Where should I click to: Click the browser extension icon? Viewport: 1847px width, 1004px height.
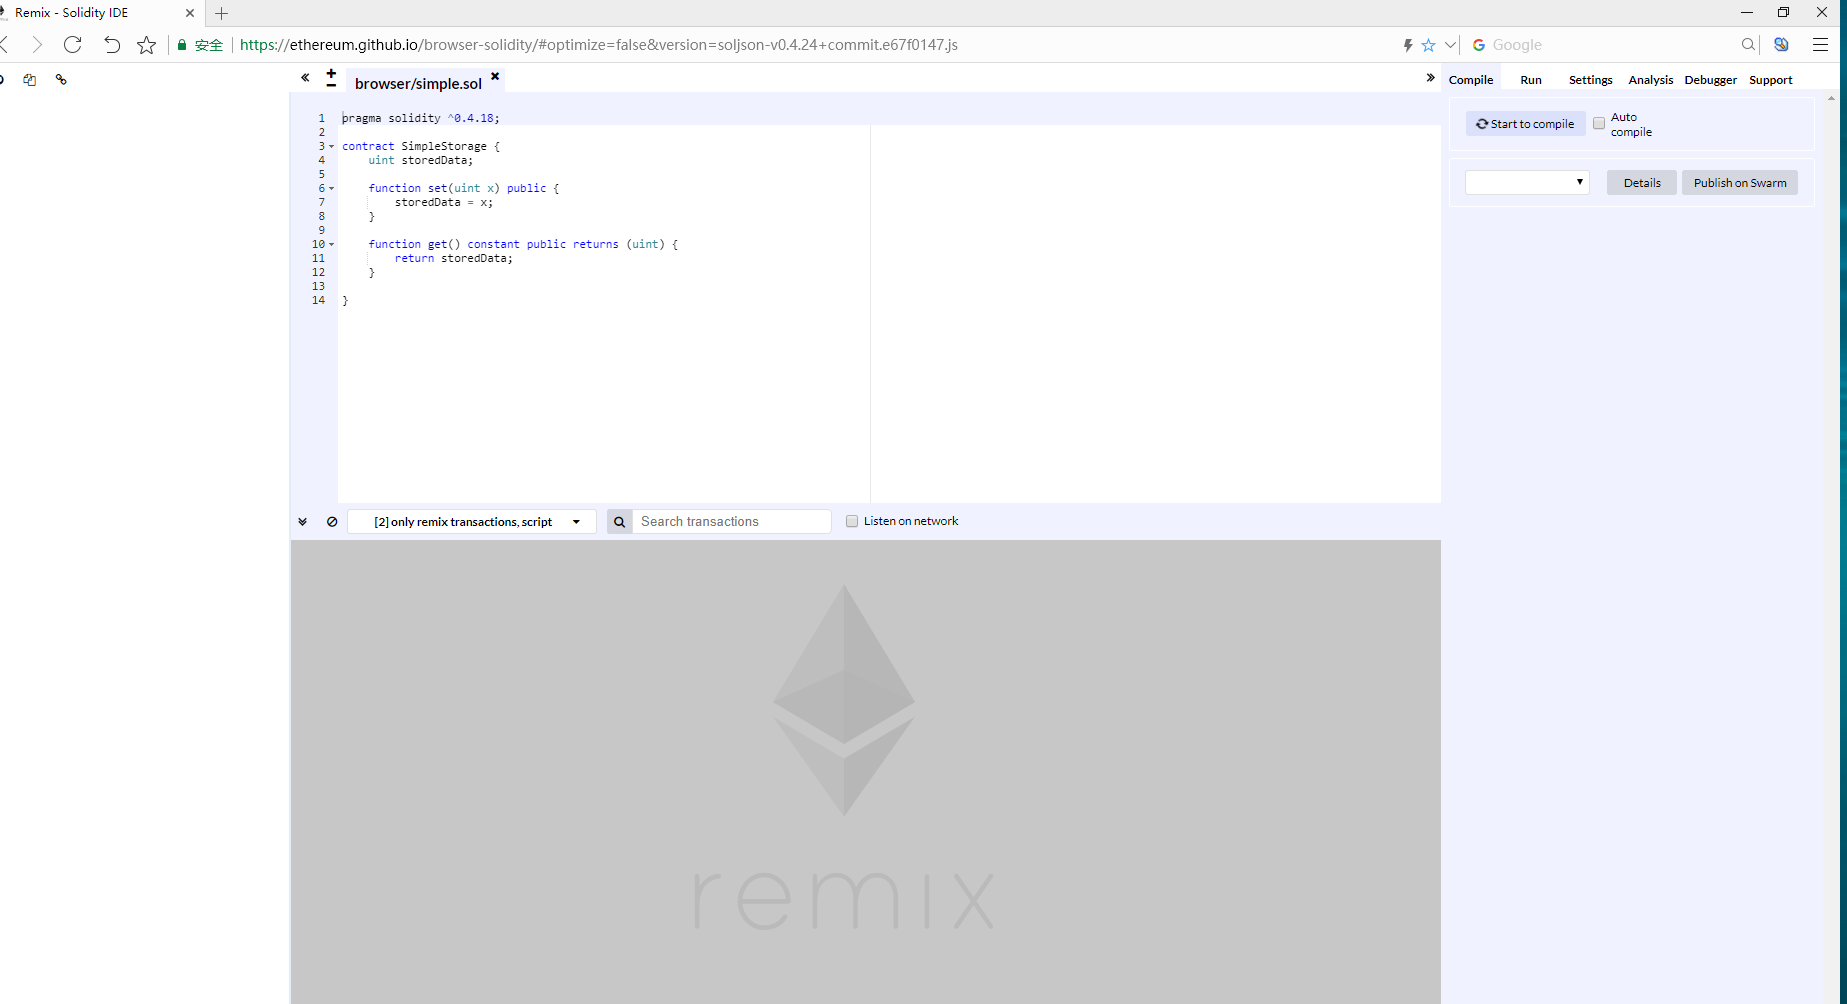1781,45
